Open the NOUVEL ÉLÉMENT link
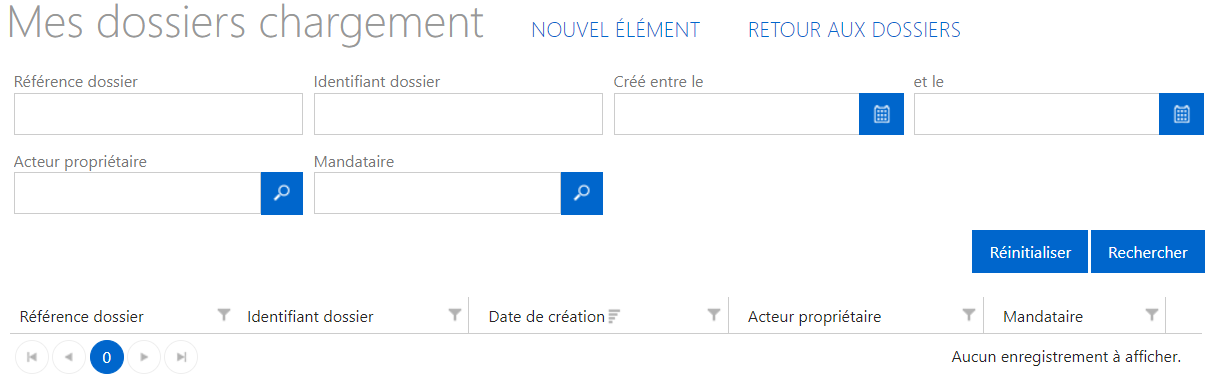Viewport: 1220px width, 376px height. coord(615,30)
